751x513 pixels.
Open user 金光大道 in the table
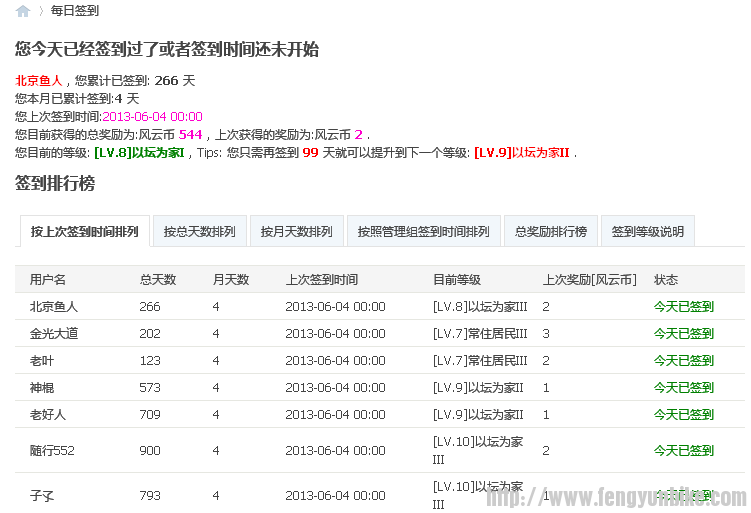tap(54, 333)
